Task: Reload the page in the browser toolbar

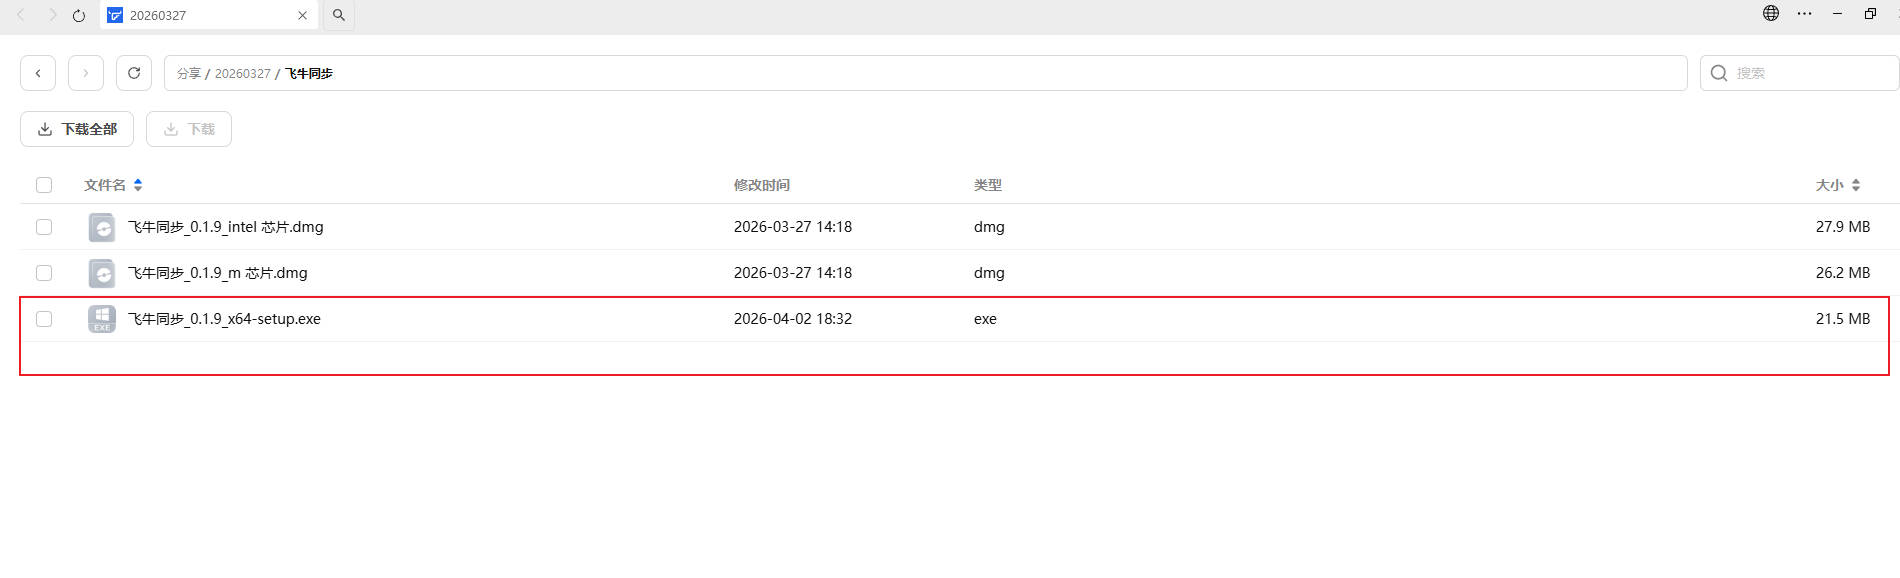Action: point(79,16)
